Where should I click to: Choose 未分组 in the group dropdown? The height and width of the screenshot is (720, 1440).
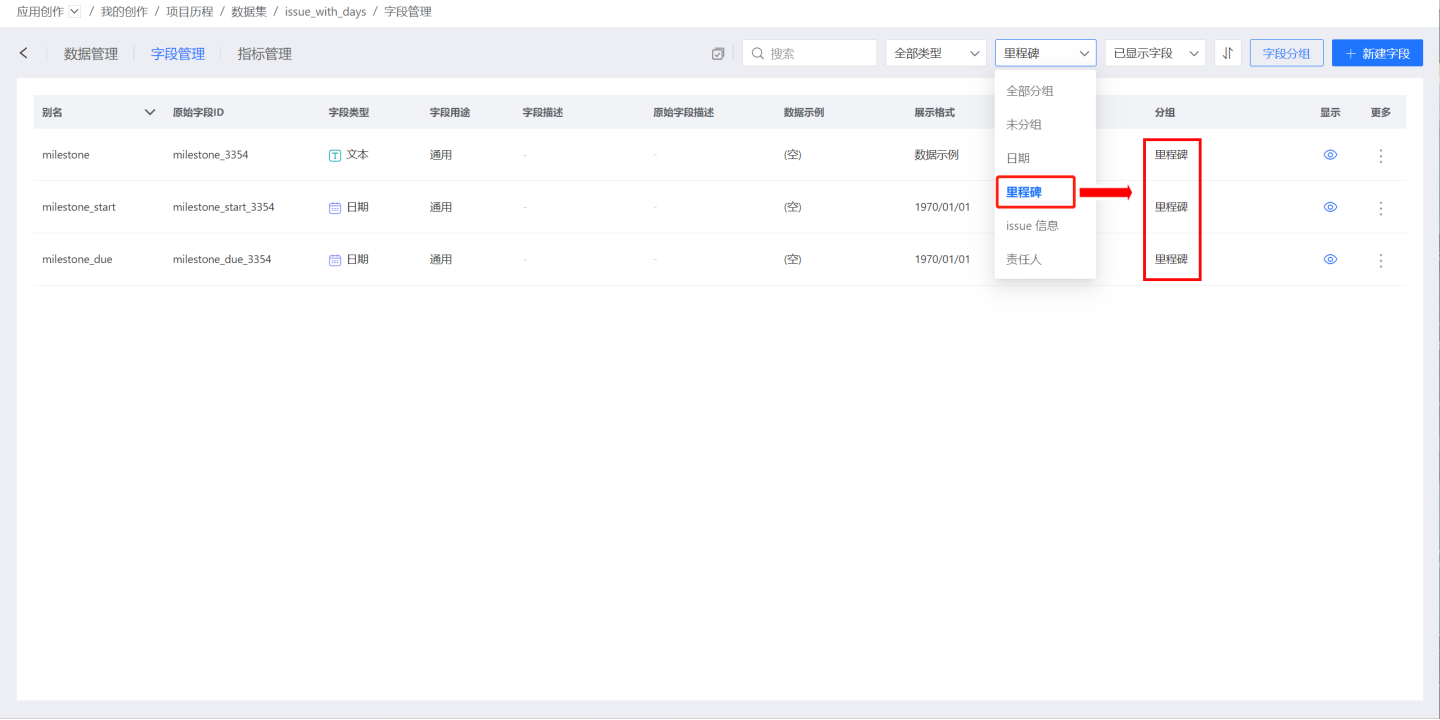(x=1024, y=125)
